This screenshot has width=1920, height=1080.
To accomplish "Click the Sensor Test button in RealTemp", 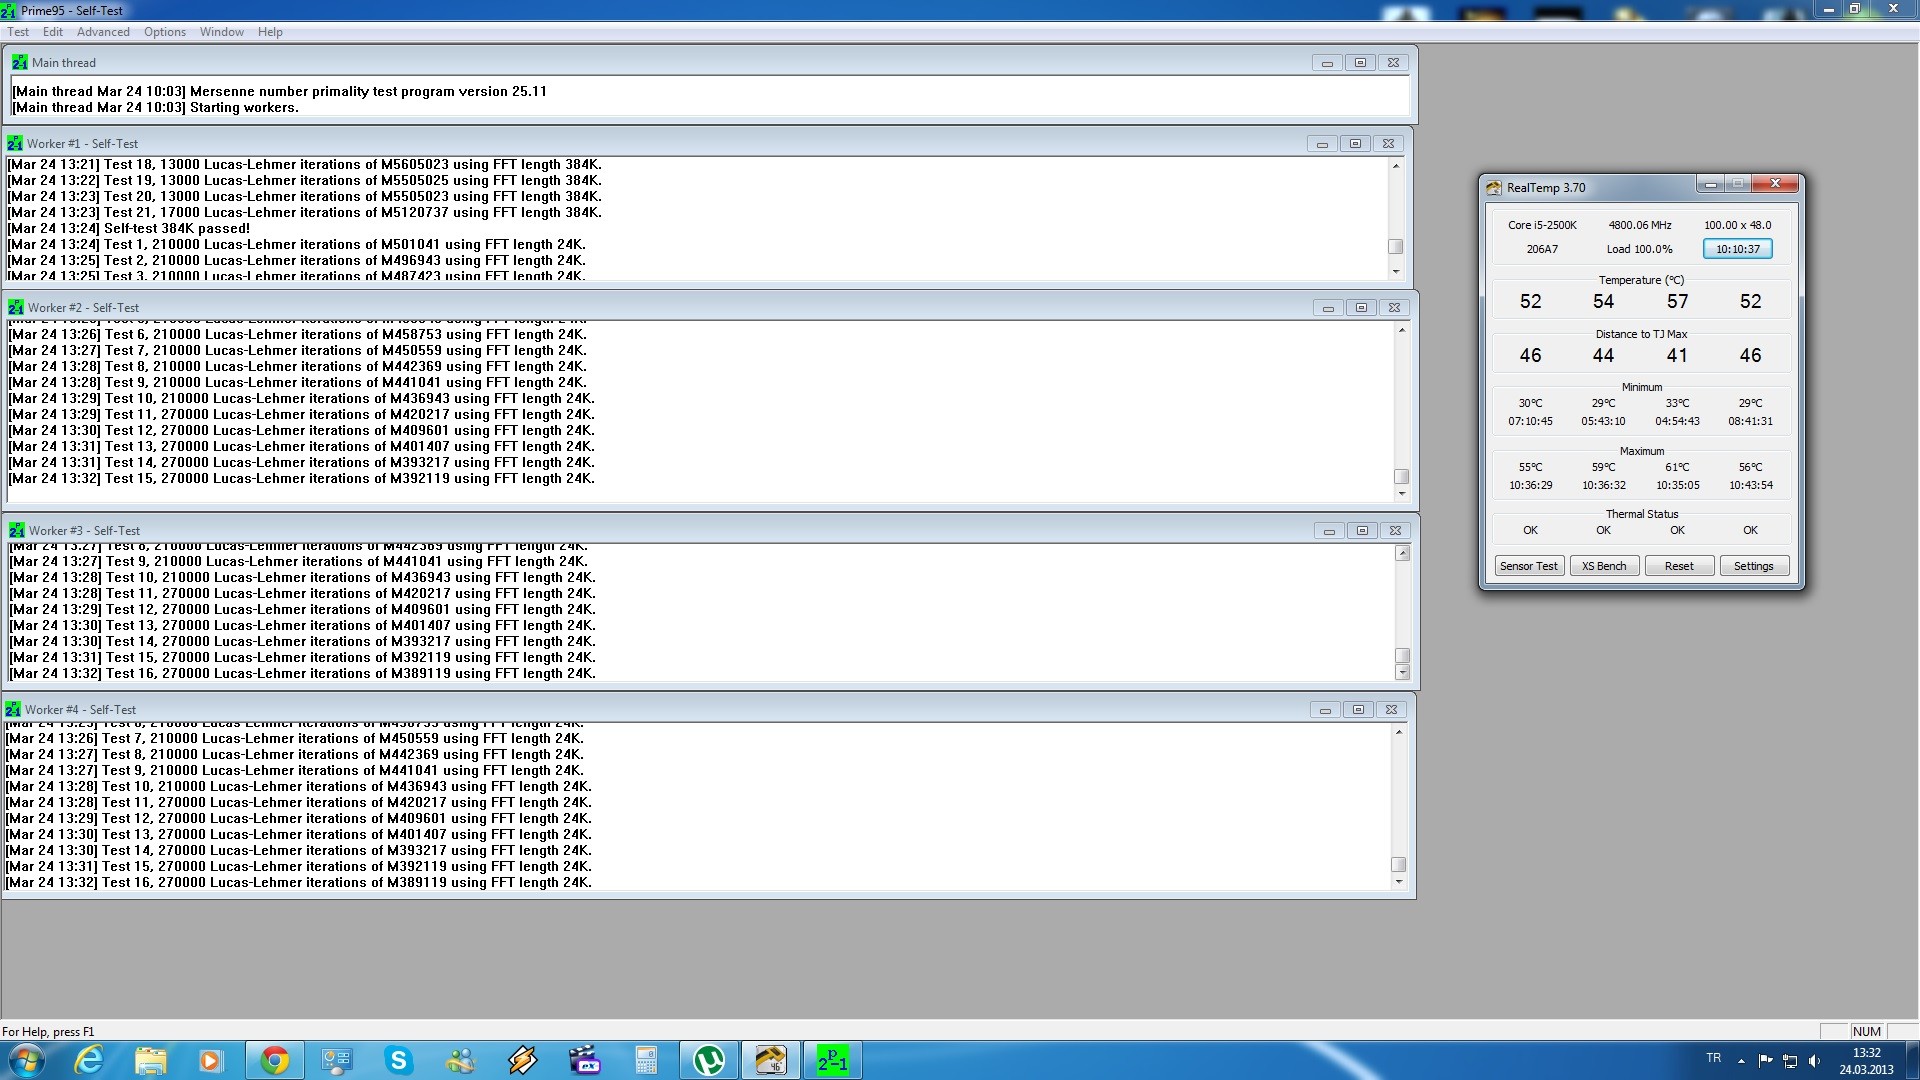I will pyautogui.click(x=1529, y=566).
